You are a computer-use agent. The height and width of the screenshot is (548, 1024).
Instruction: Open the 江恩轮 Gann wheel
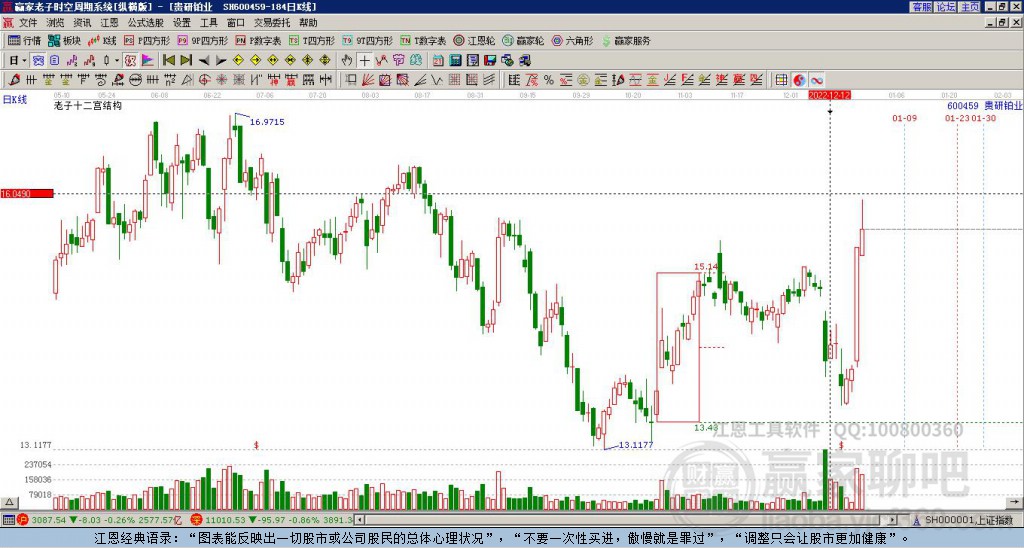474,40
